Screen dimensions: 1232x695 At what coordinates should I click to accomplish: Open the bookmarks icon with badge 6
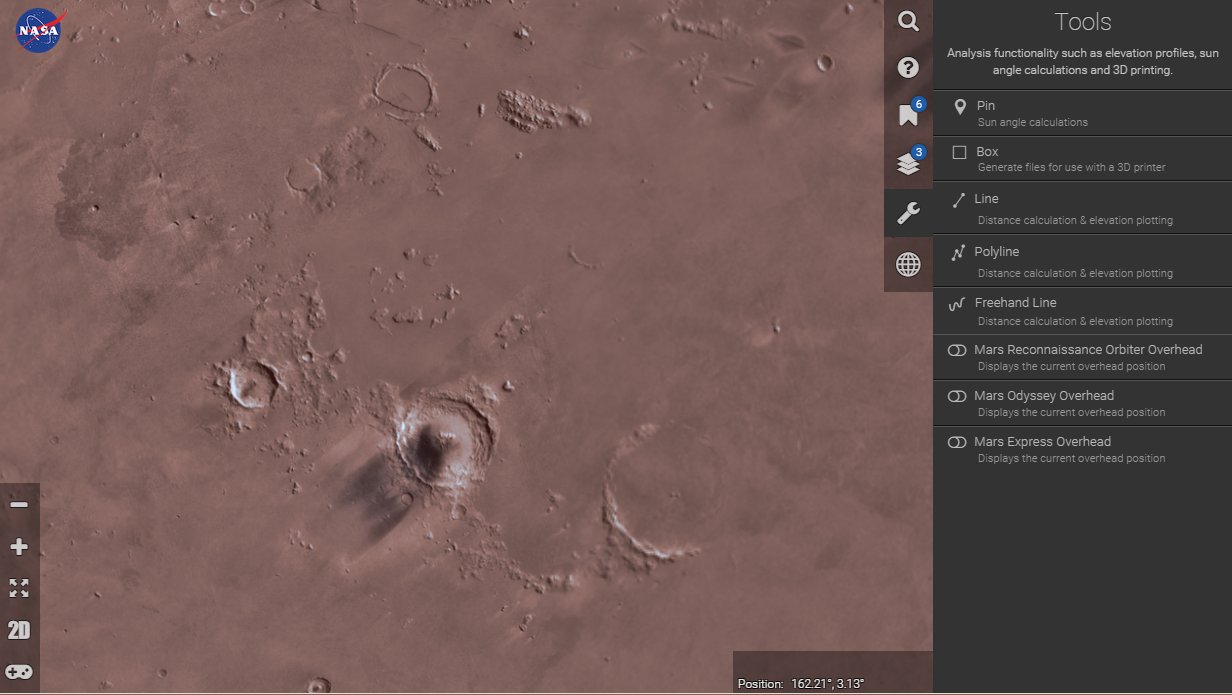pos(908,115)
